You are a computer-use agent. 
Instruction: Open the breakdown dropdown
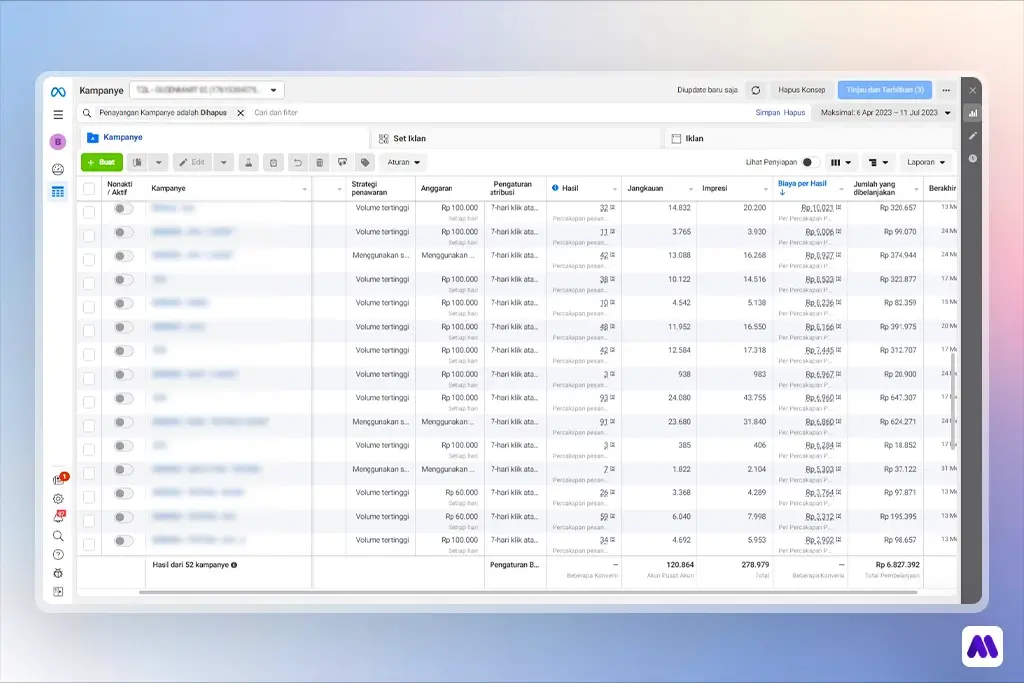pyautogui.click(x=878, y=163)
